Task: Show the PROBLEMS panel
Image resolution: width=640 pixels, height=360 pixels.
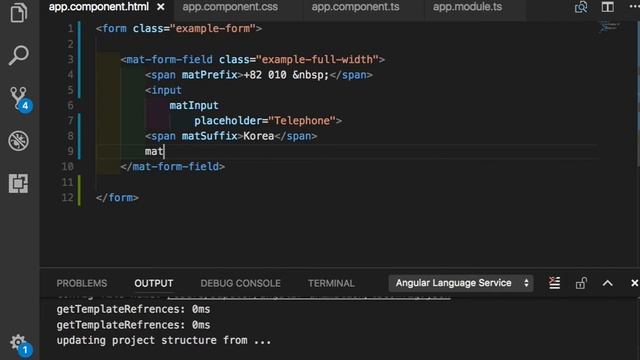Action: click(x=82, y=283)
